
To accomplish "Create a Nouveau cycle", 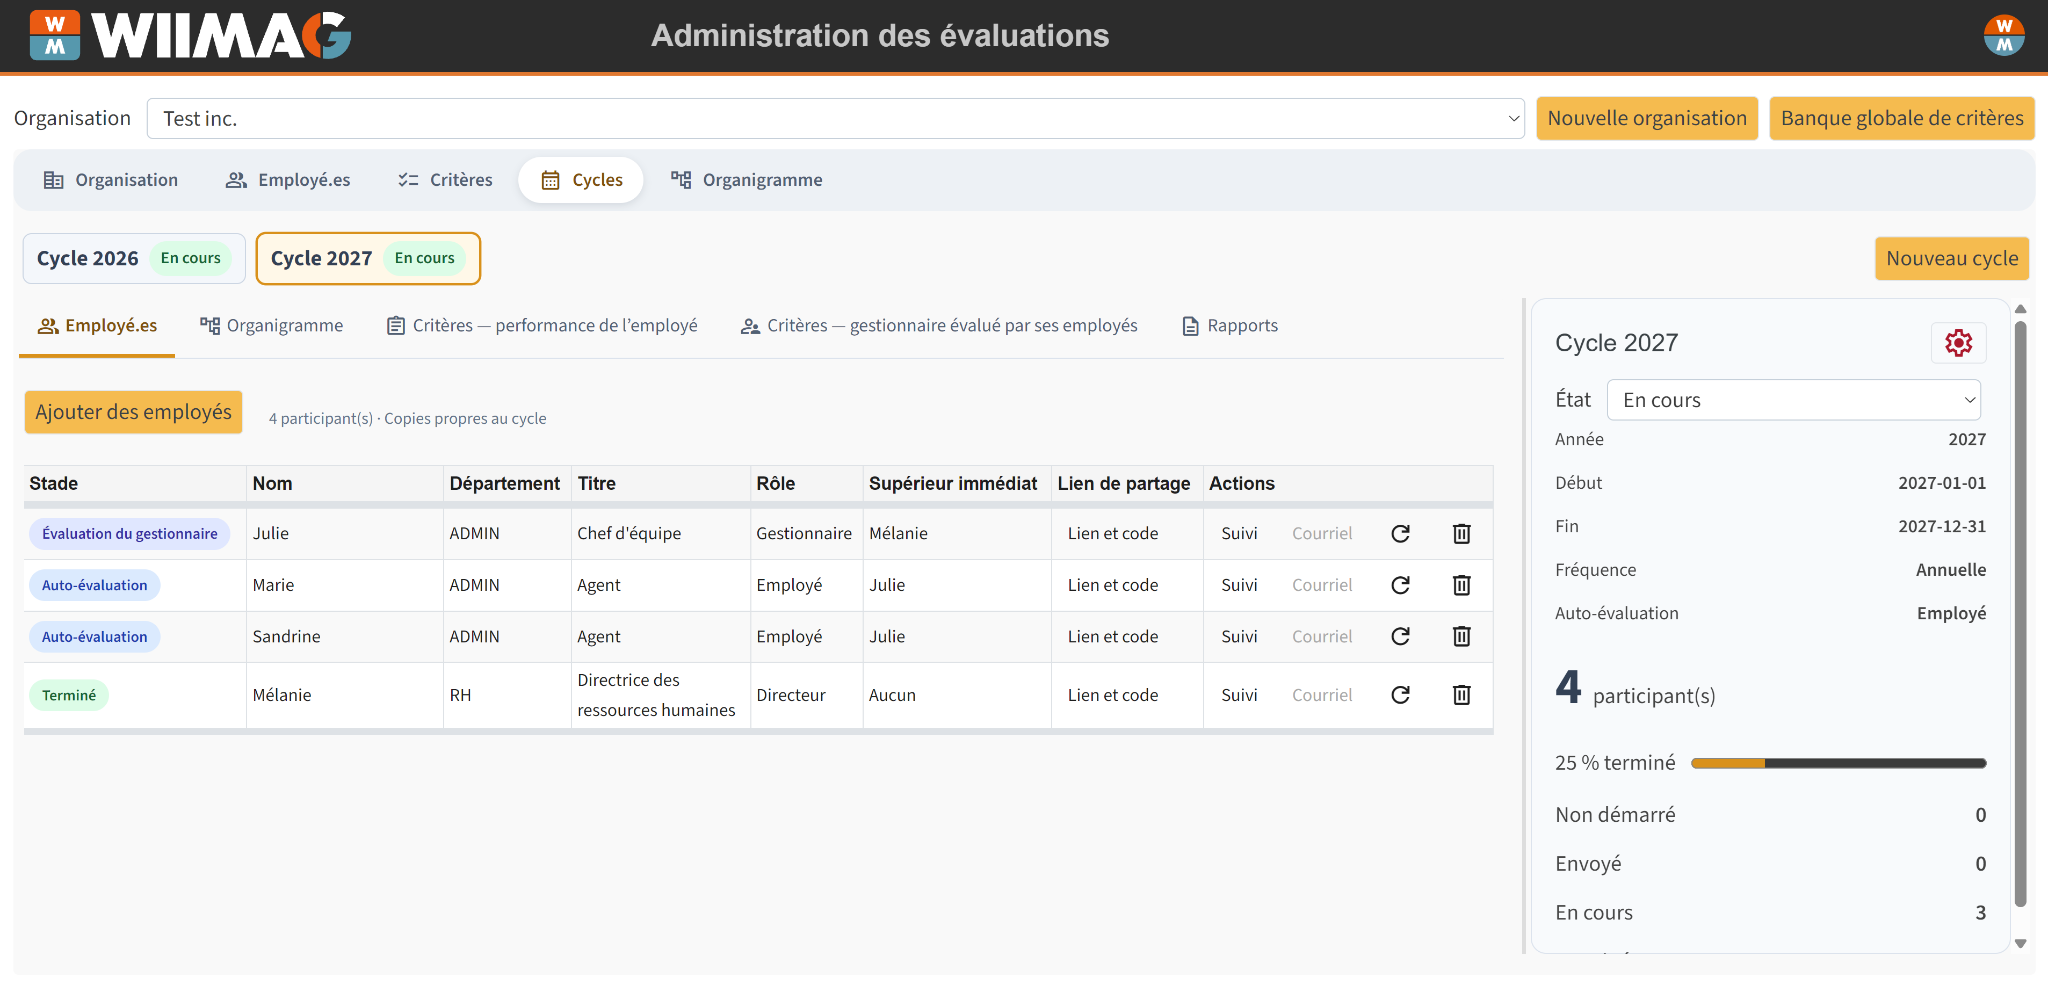I will pos(1952,259).
